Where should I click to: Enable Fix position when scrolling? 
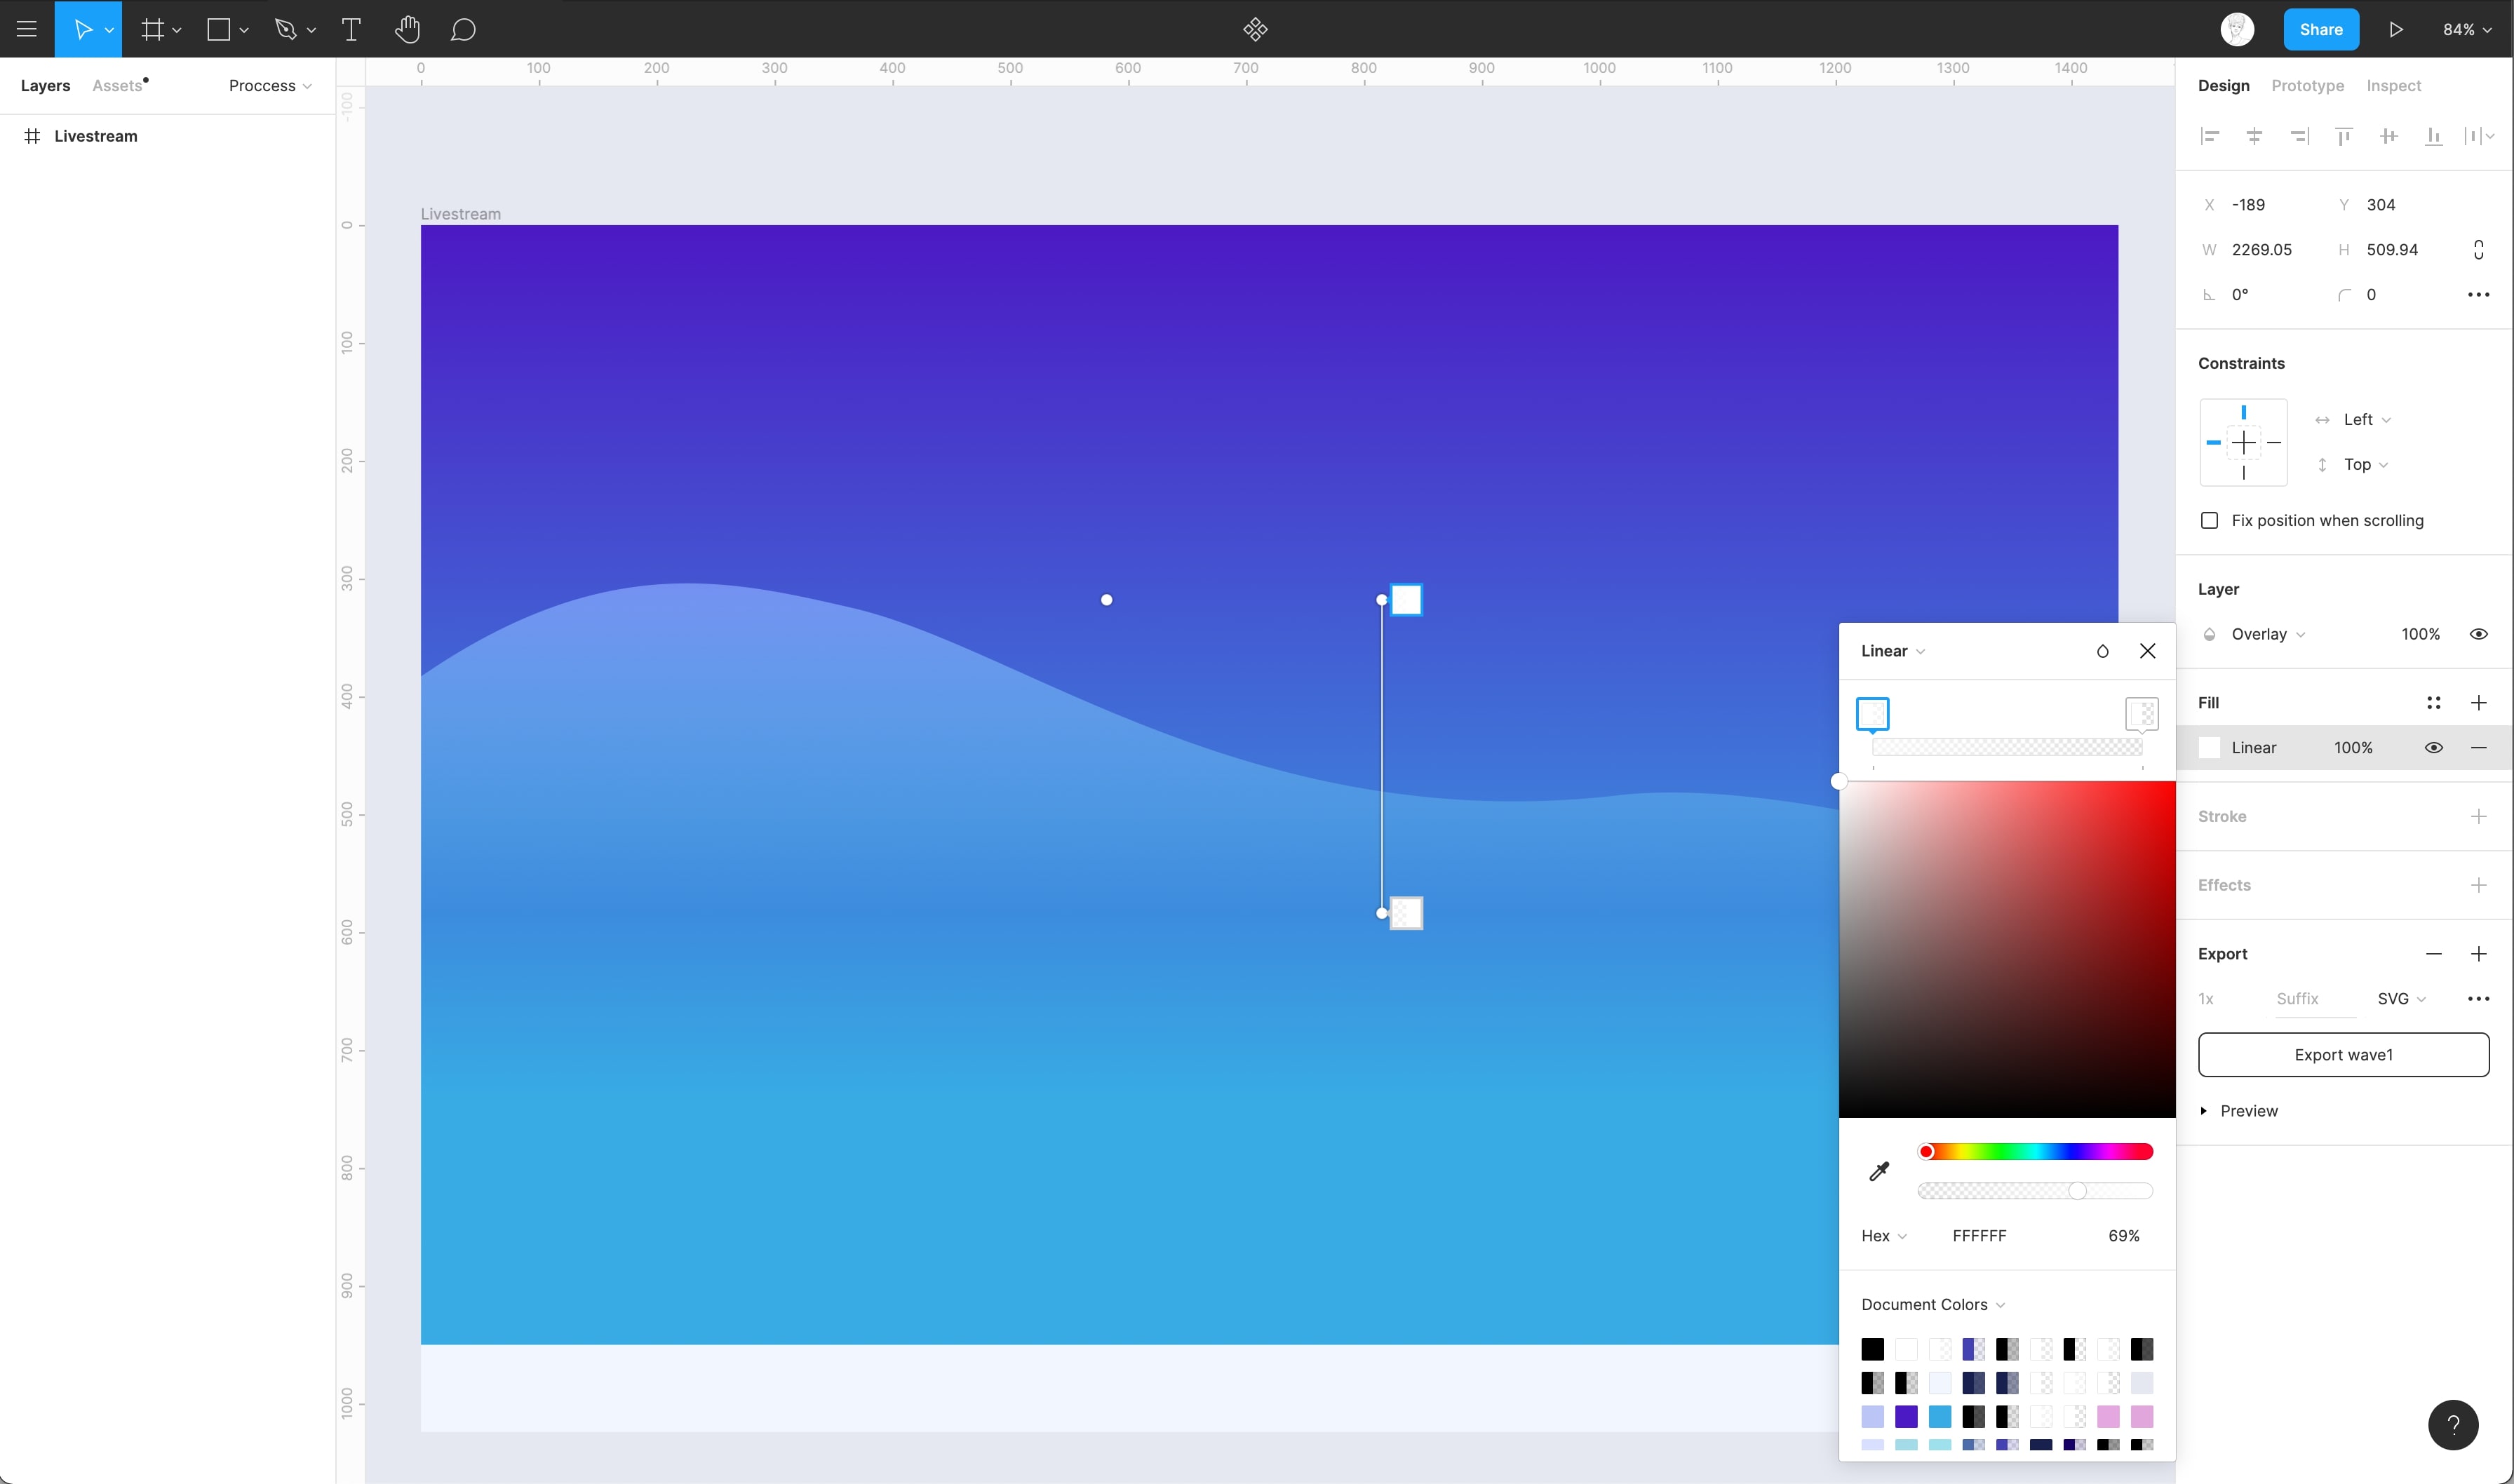tap(2210, 520)
